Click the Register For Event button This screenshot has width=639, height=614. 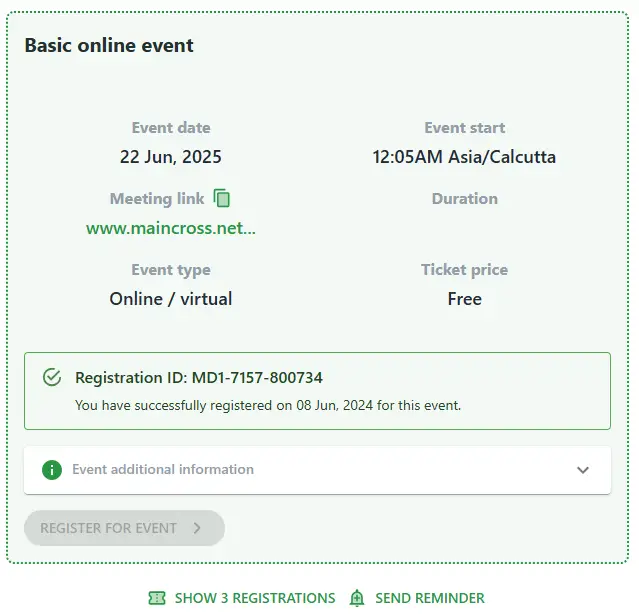pyautogui.click(x=124, y=528)
